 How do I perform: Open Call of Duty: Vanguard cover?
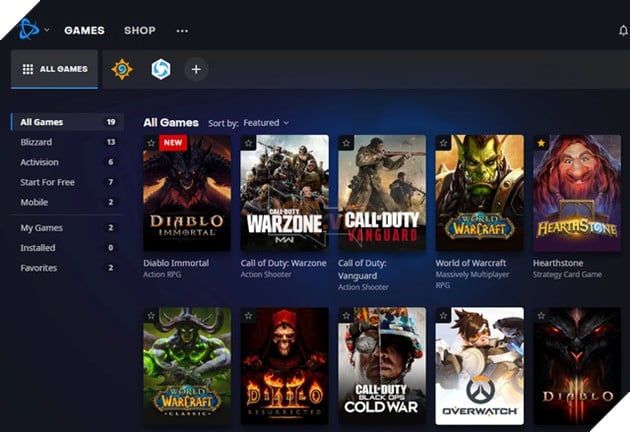point(382,193)
